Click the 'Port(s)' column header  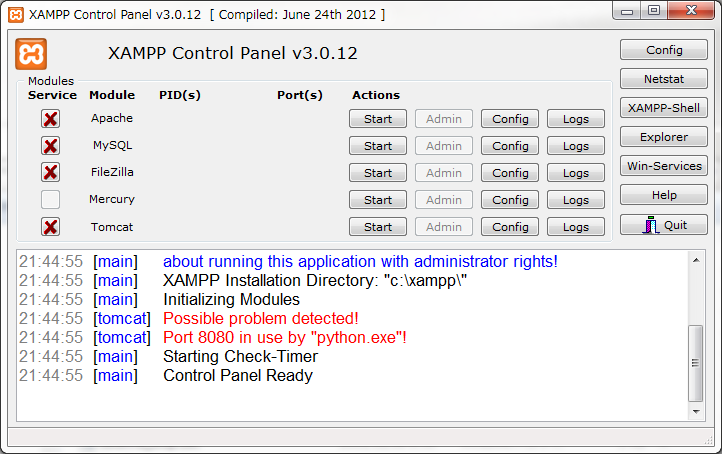click(300, 95)
